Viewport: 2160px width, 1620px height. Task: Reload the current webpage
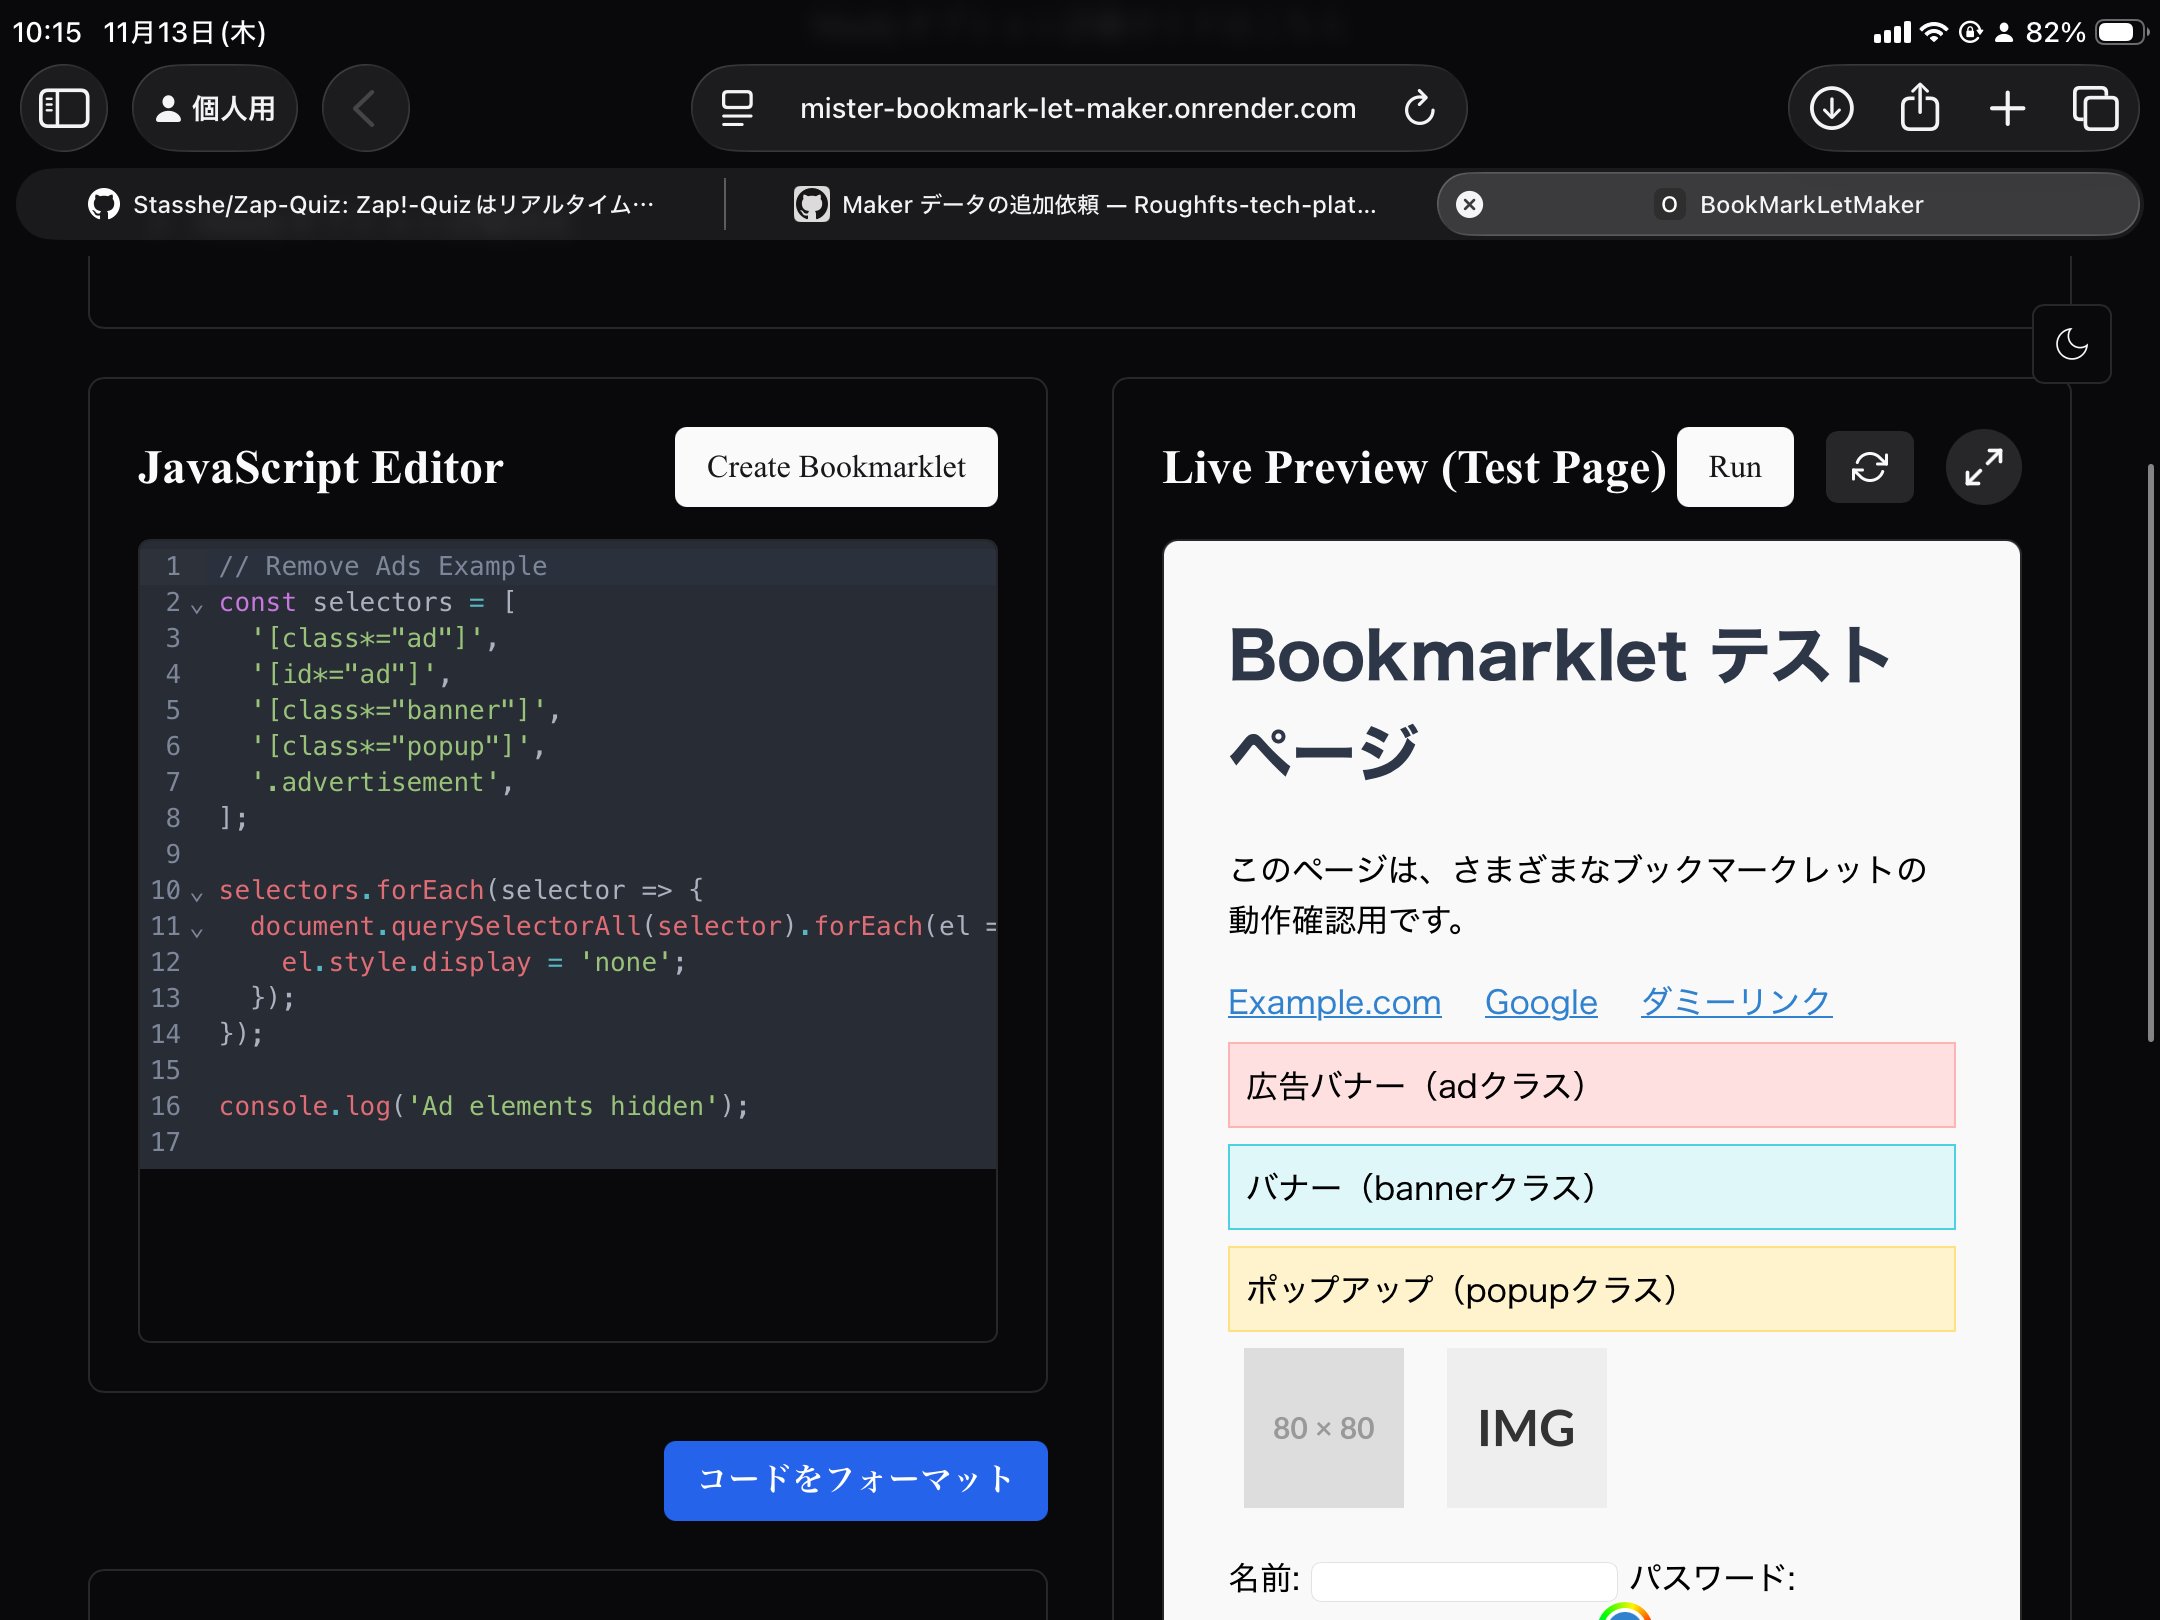pyautogui.click(x=1421, y=108)
